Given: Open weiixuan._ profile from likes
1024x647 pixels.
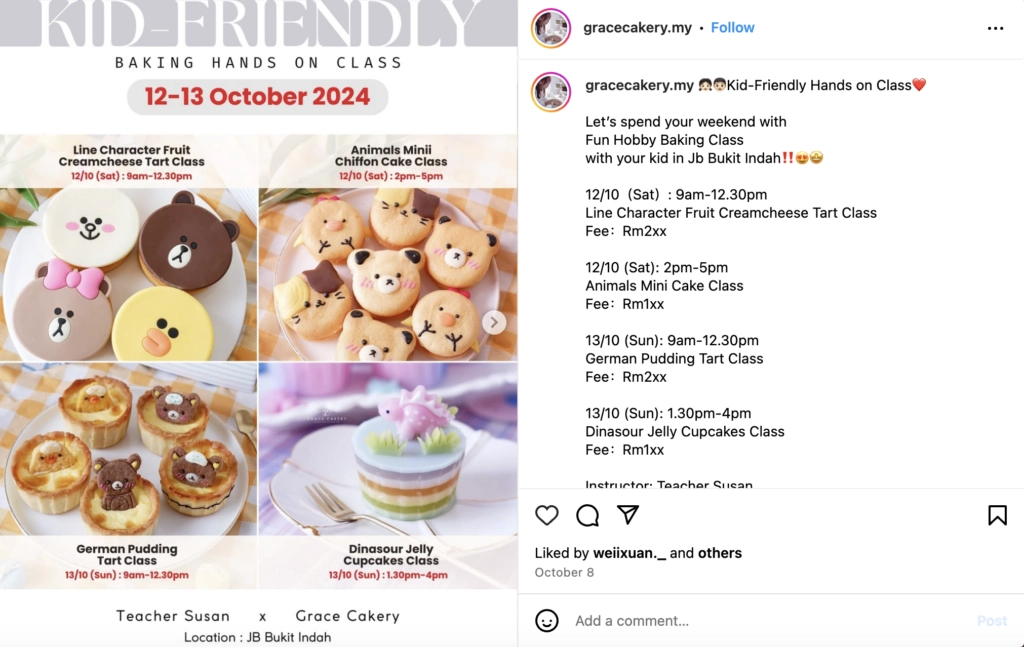Looking at the screenshot, I should [628, 553].
